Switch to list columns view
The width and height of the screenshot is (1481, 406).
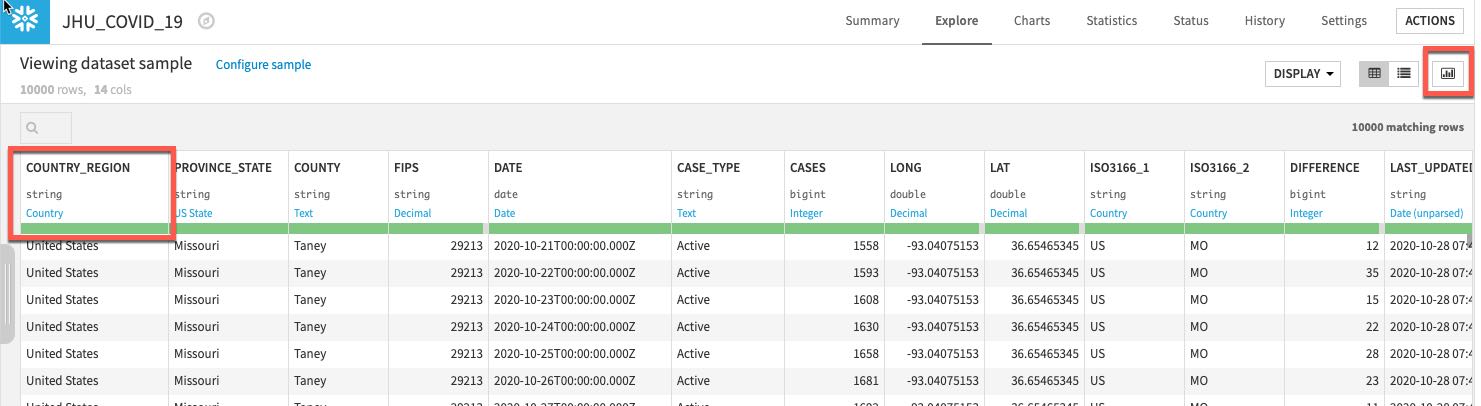[x=1404, y=73]
